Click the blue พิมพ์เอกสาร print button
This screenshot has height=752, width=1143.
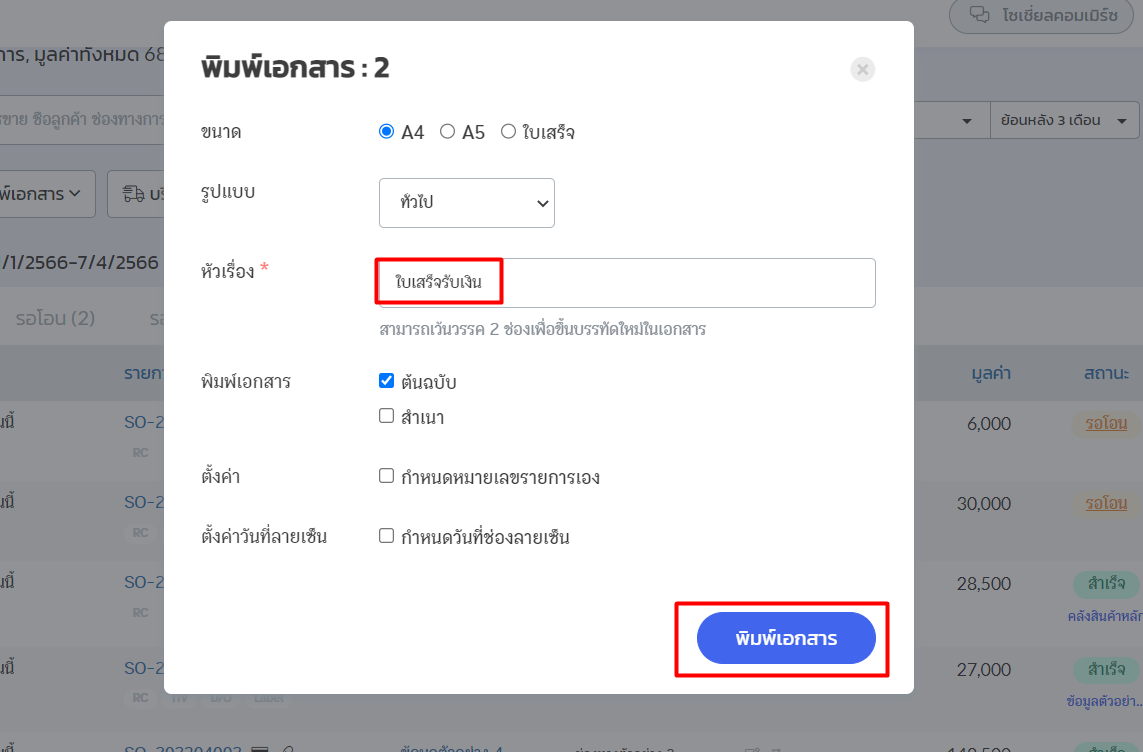[786, 638]
